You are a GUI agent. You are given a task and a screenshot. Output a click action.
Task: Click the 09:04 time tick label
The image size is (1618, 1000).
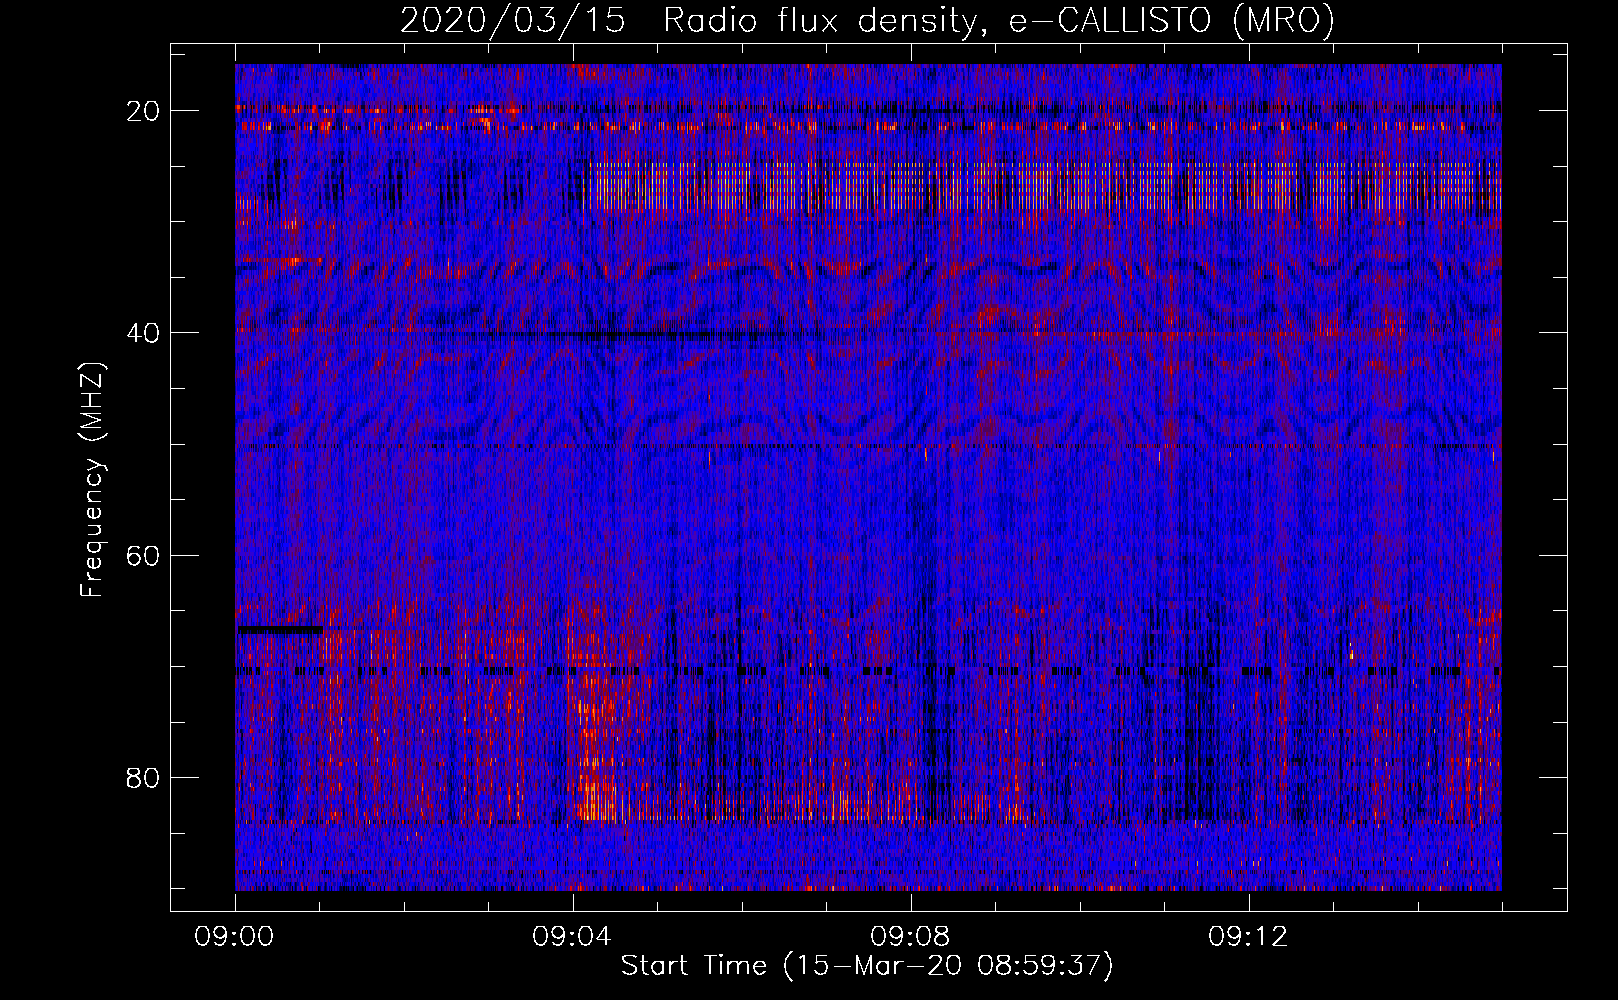(x=573, y=937)
